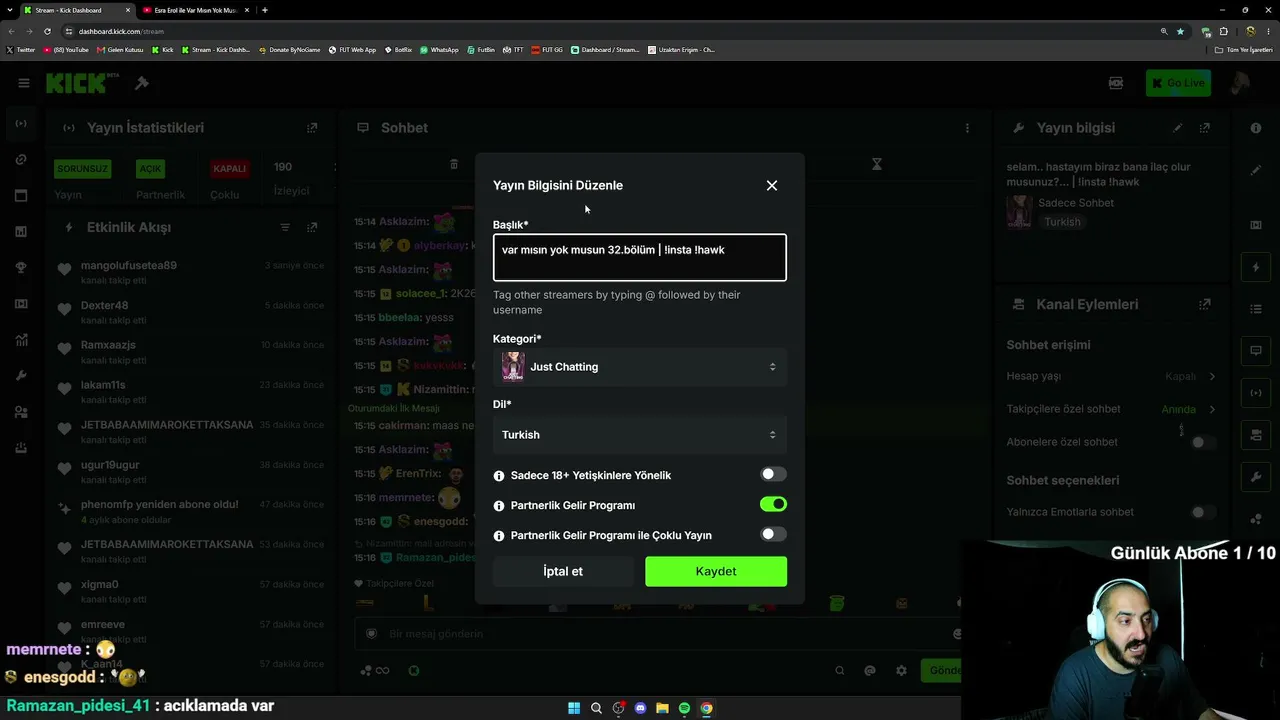Disable the Partnerlik Gelir Programı switch
The width and height of the screenshot is (1280, 720).
(x=773, y=505)
